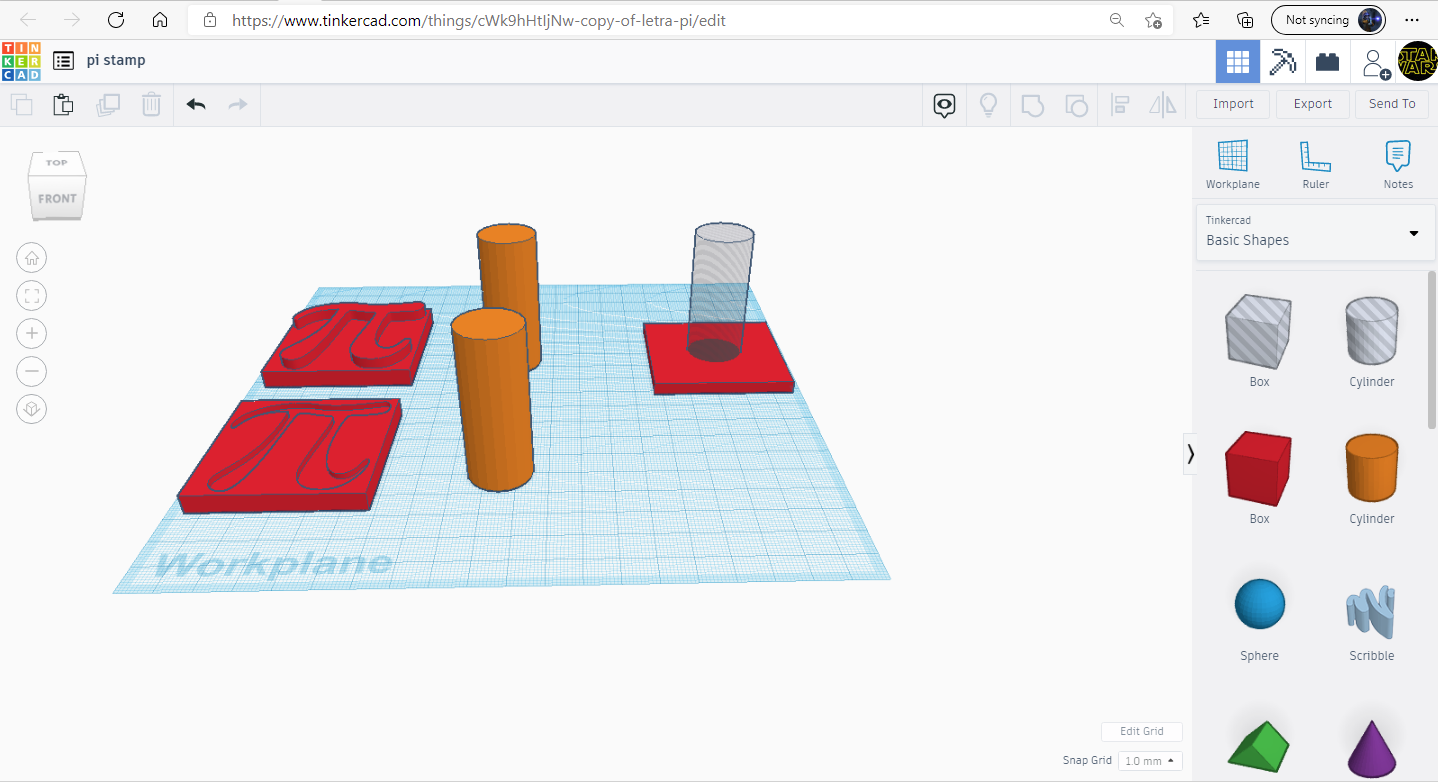
Task: Zoom out with the minus button
Action: (x=32, y=371)
